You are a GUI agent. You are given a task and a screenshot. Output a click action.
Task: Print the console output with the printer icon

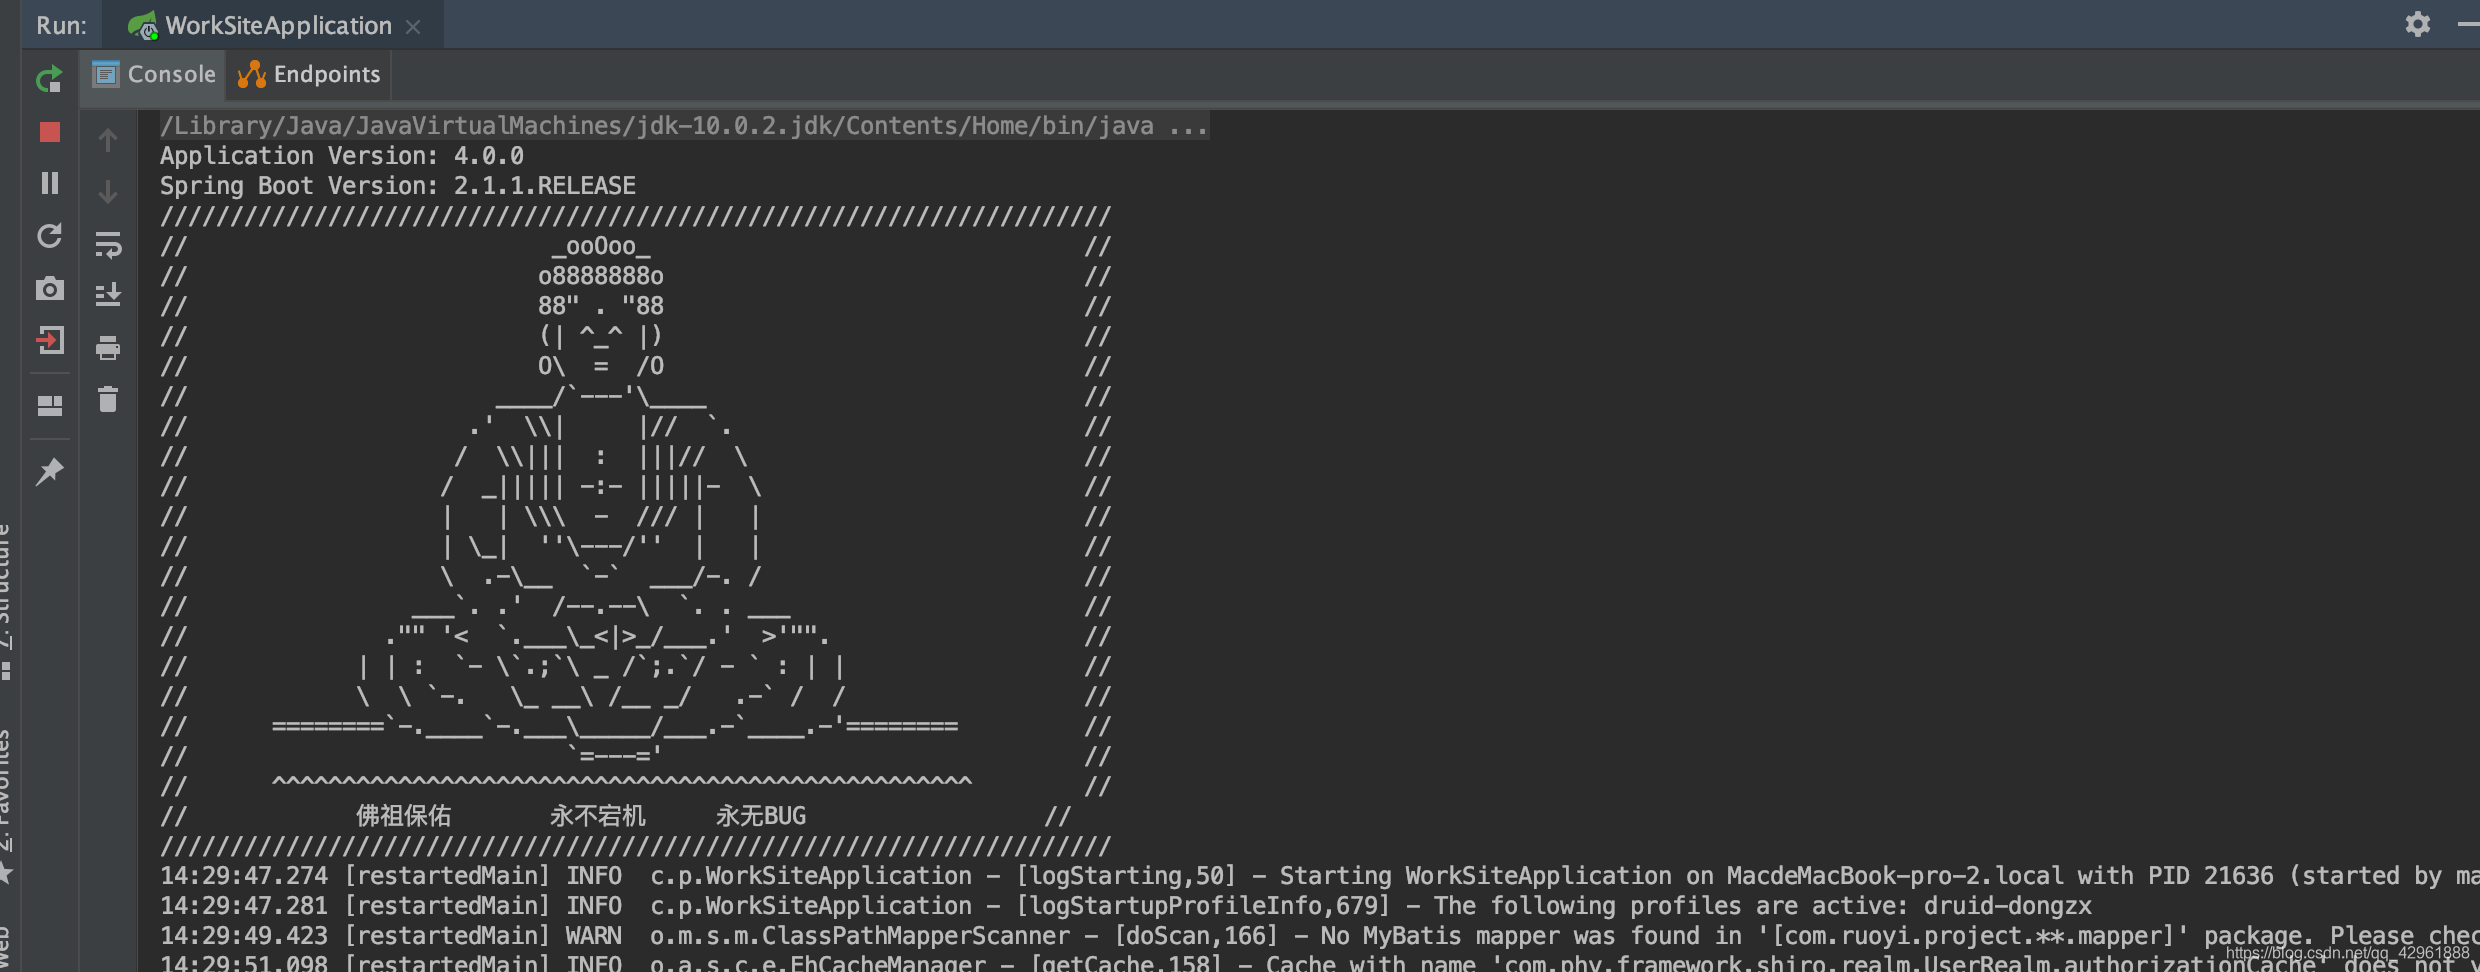coord(108,348)
